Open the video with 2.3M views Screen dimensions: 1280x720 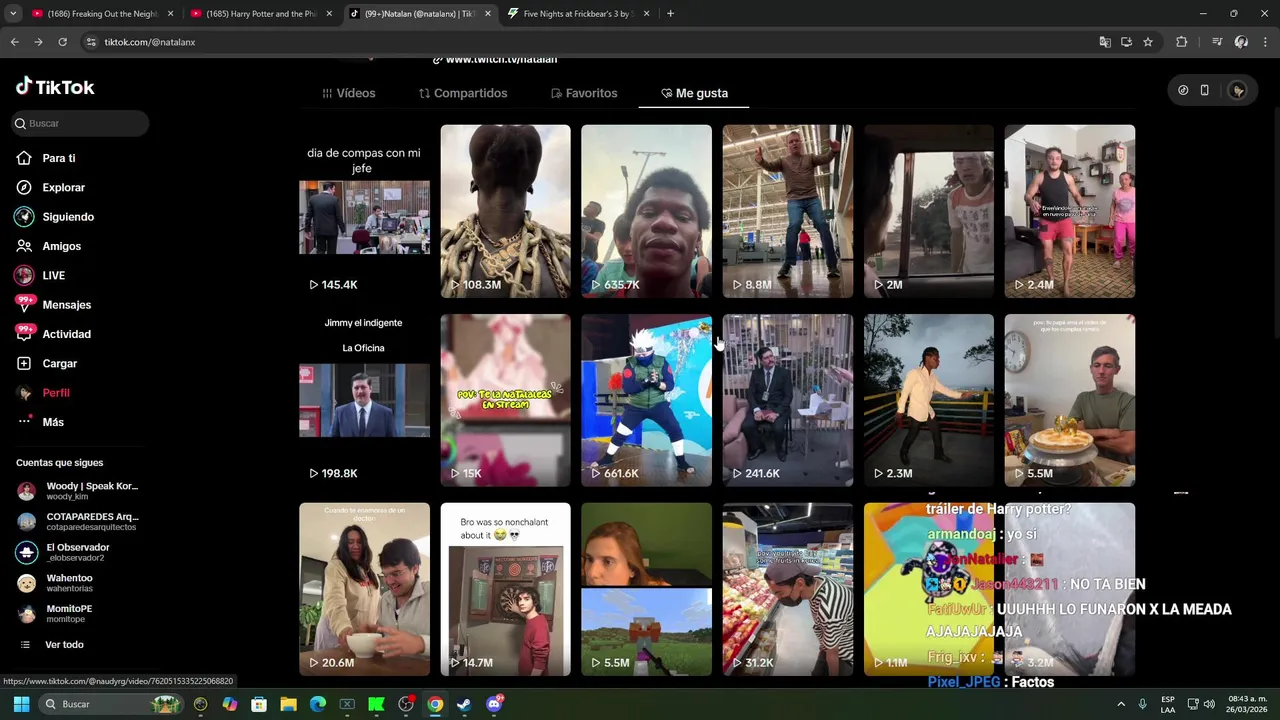click(x=928, y=400)
